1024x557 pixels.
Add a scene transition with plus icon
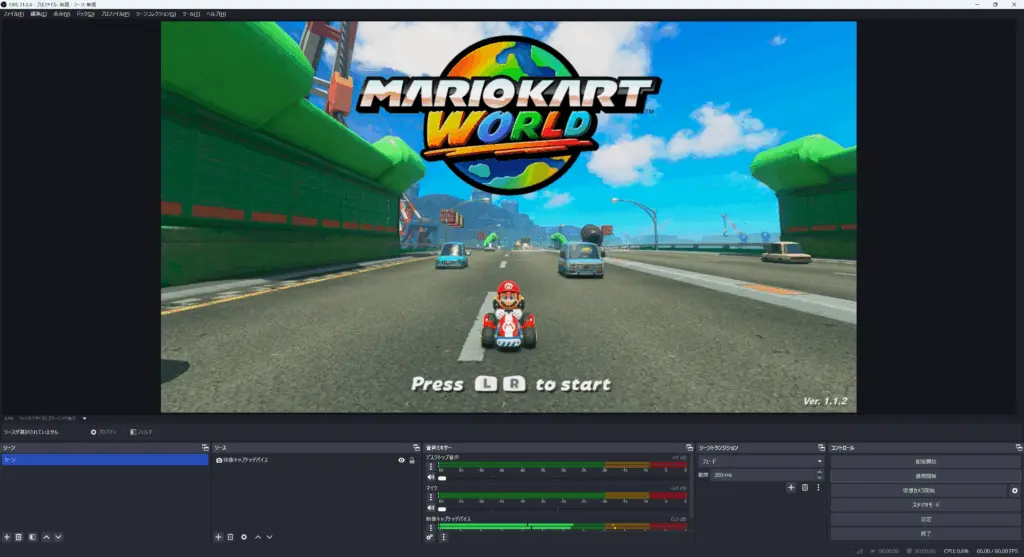click(x=791, y=487)
